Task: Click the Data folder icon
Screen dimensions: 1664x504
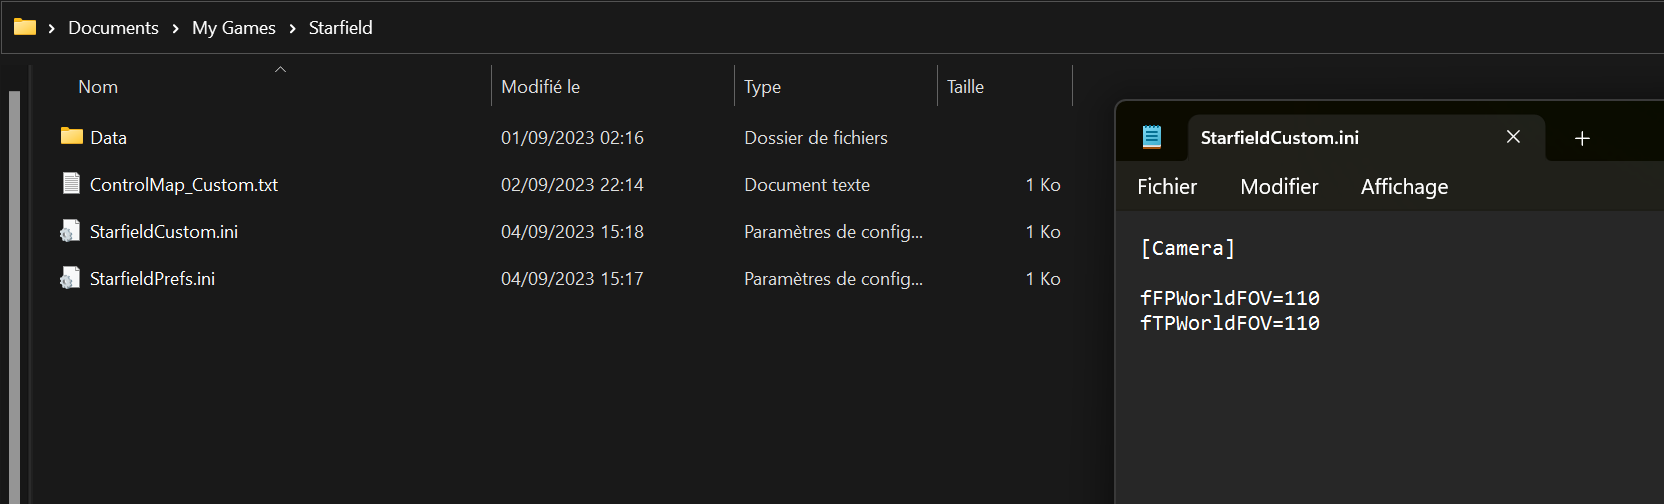Action: [x=71, y=136]
